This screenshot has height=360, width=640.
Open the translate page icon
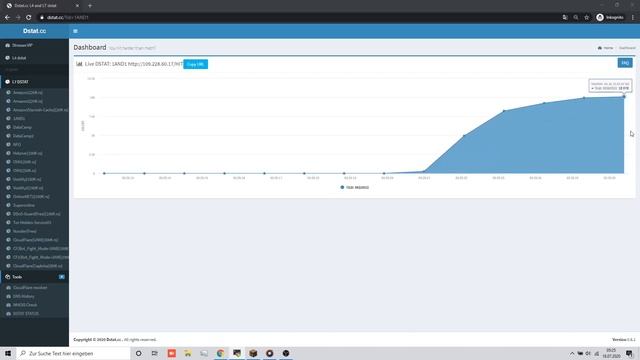(565, 18)
